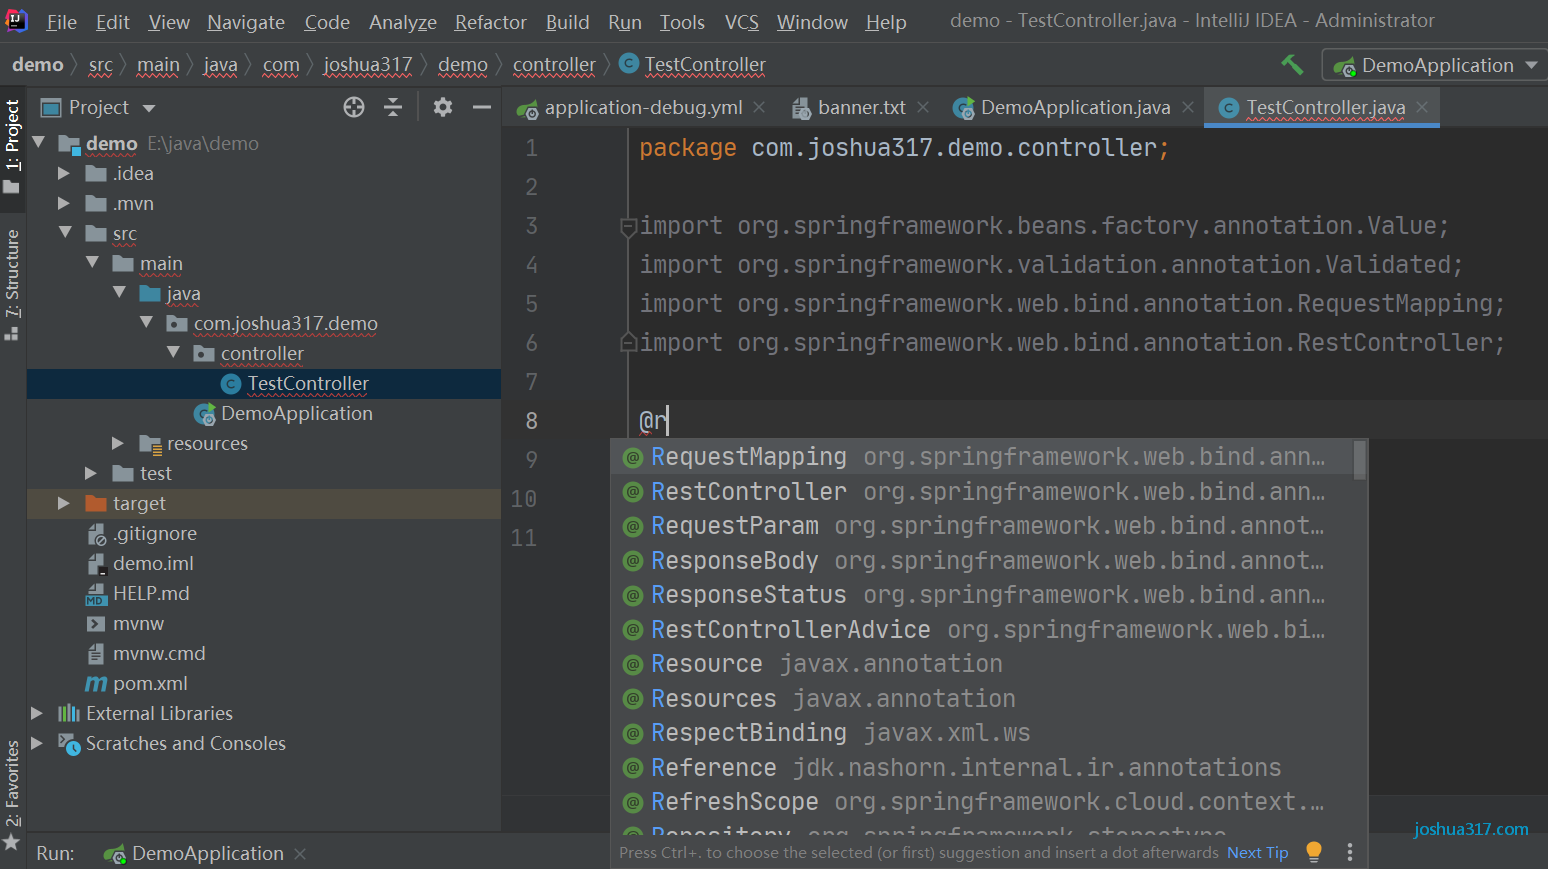Click the Collapse All icon in Project panel
Image resolution: width=1548 pixels, height=869 pixels.
(x=393, y=107)
